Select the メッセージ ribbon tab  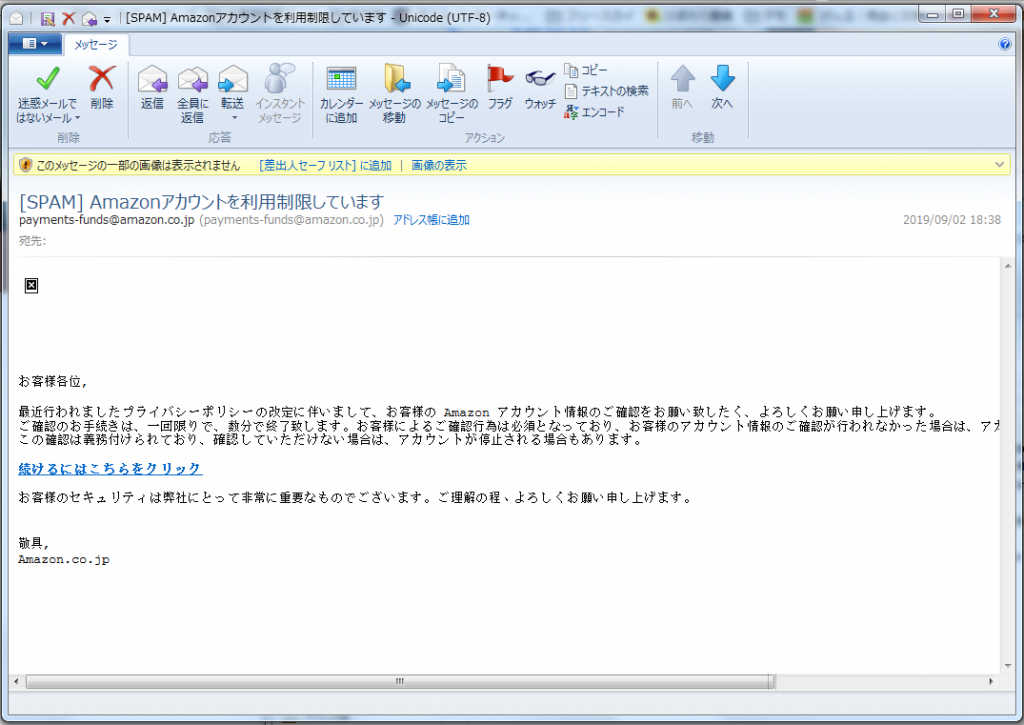pos(96,44)
